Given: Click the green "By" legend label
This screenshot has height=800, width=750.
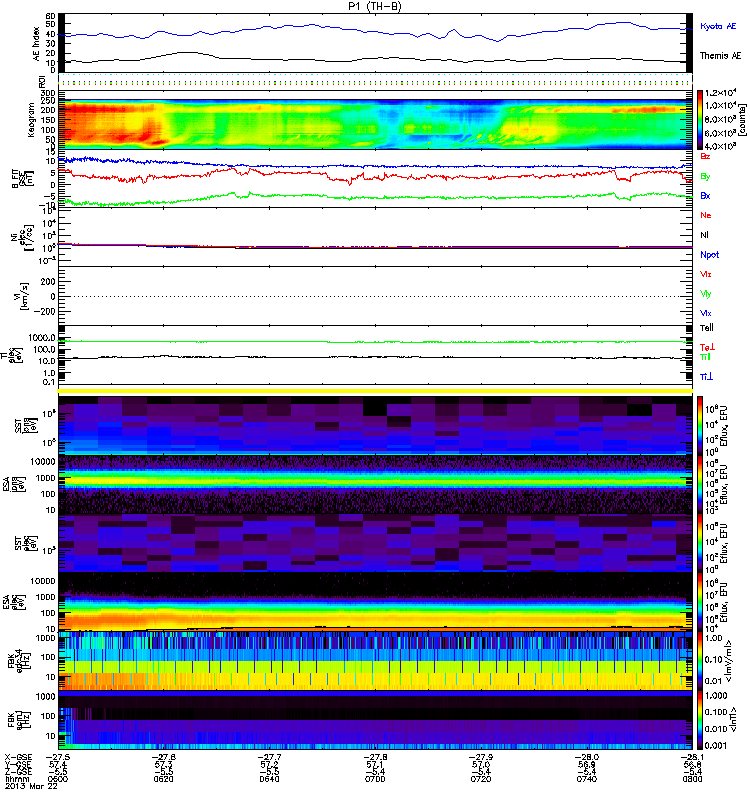Looking at the screenshot, I should click(x=705, y=177).
